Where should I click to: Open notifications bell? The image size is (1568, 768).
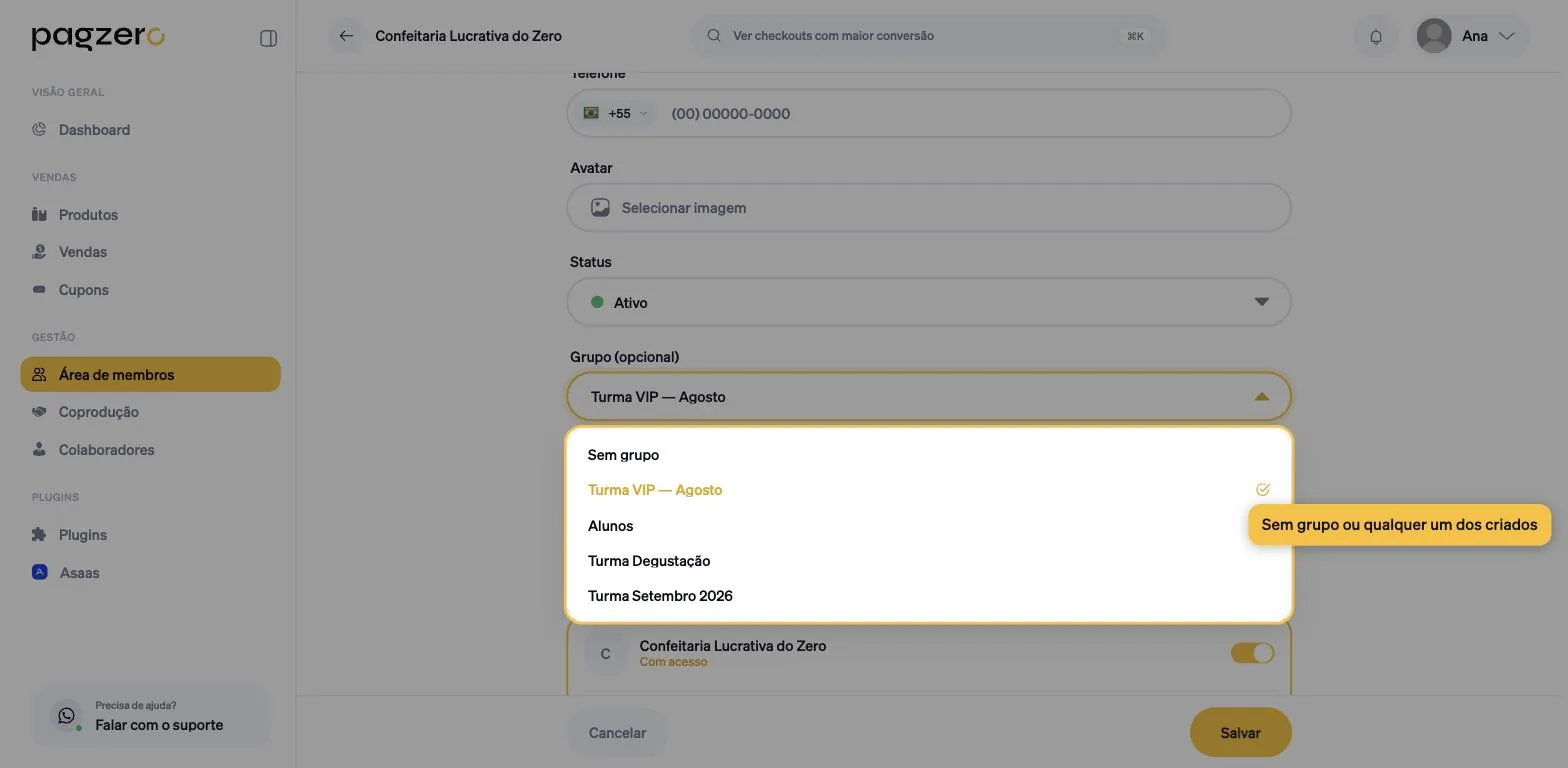pos(1376,36)
